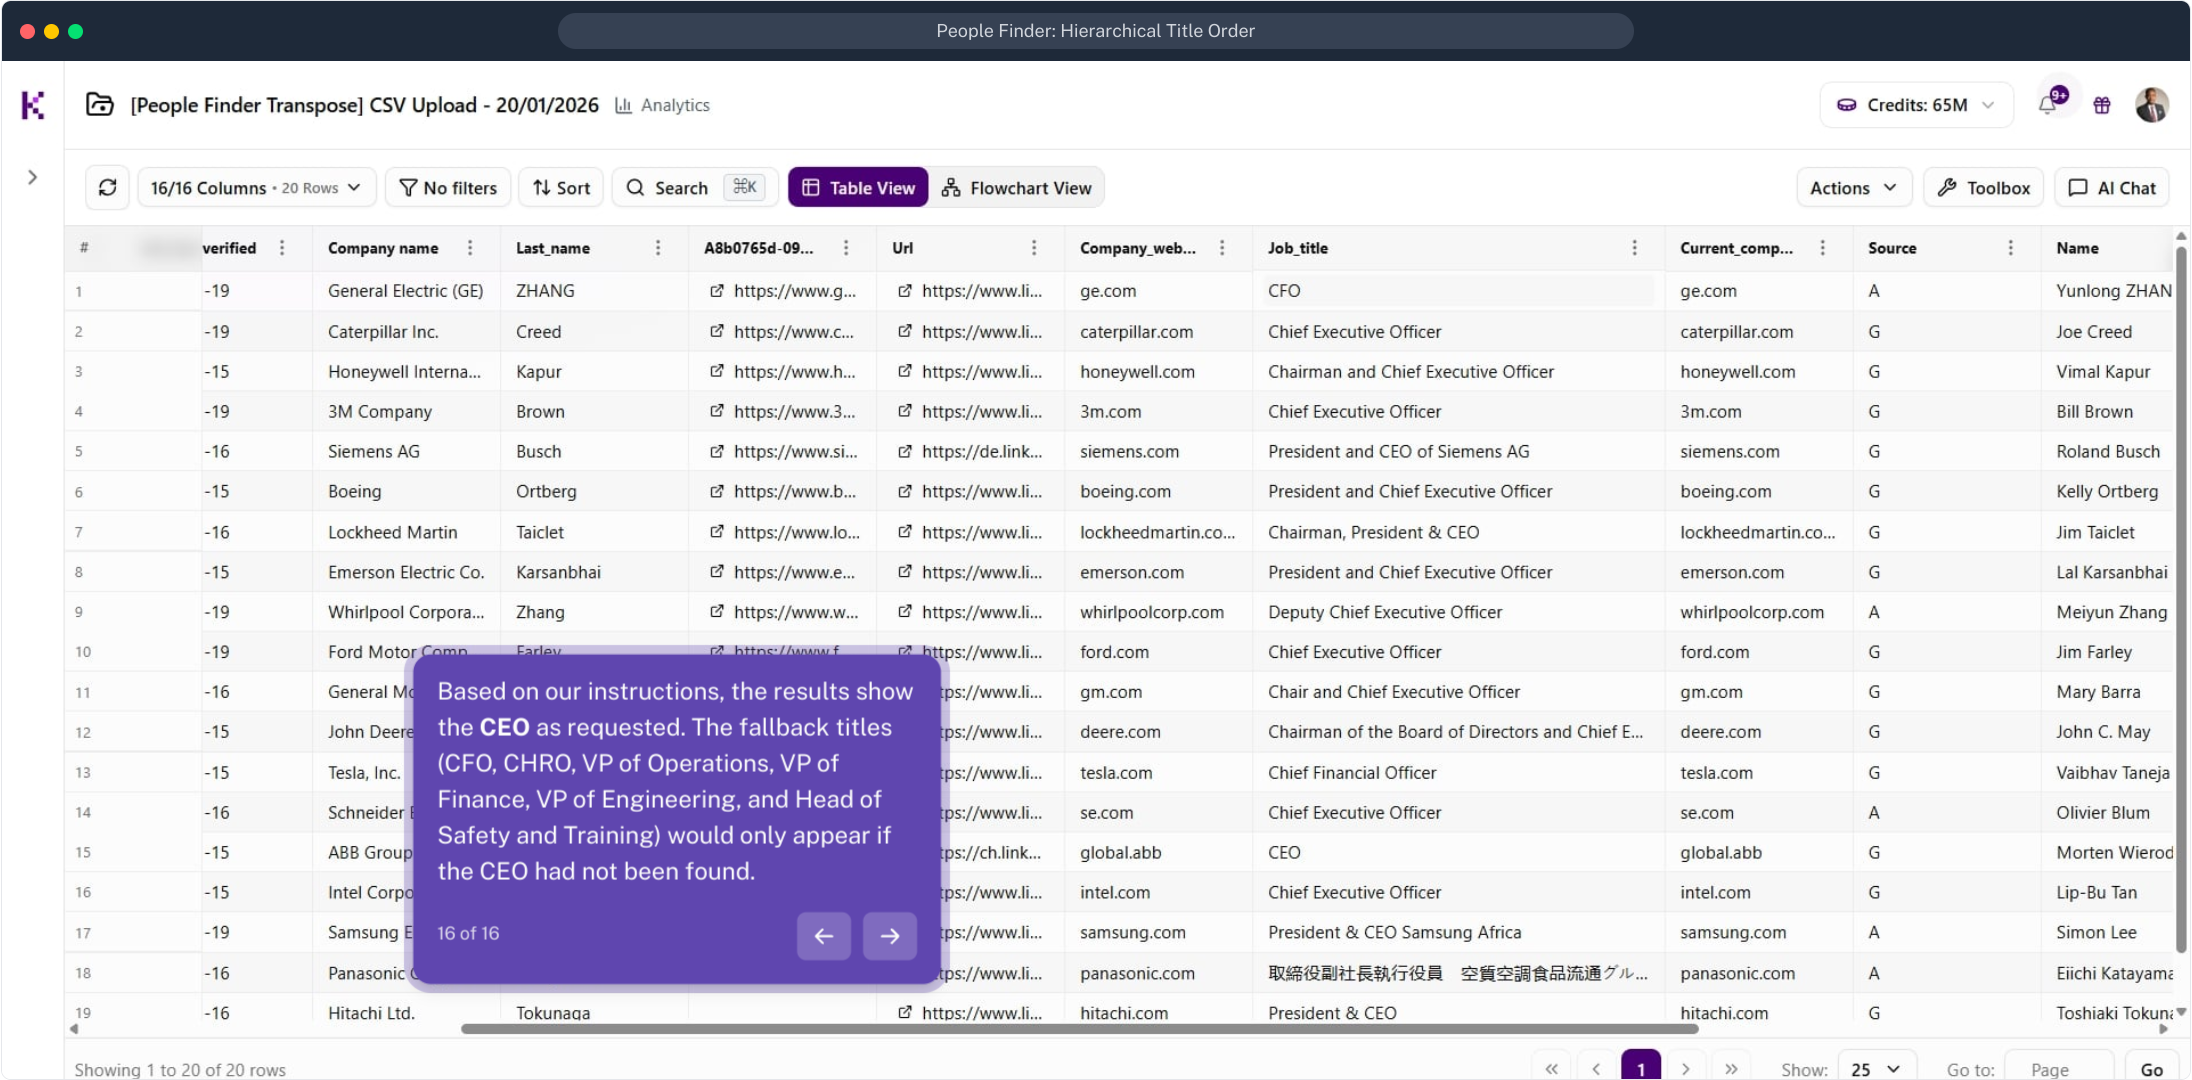Image resolution: width=2192 pixels, height=1080 pixels.
Task: Switch to Table View
Action: click(x=858, y=188)
